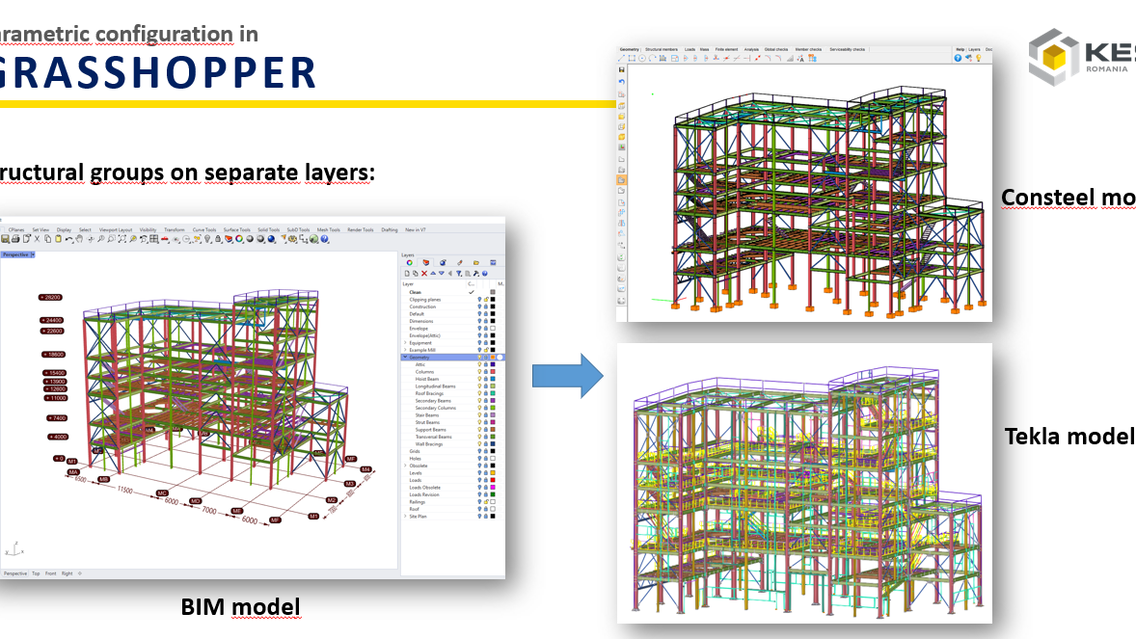Switch to Right viewport tab in Rhino
The width and height of the screenshot is (1136, 639).
pos(67,573)
